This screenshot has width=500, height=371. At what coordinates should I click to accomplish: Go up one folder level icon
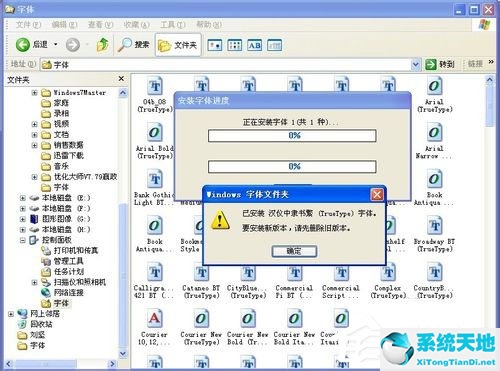pyautogui.click(x=103, y=44)
